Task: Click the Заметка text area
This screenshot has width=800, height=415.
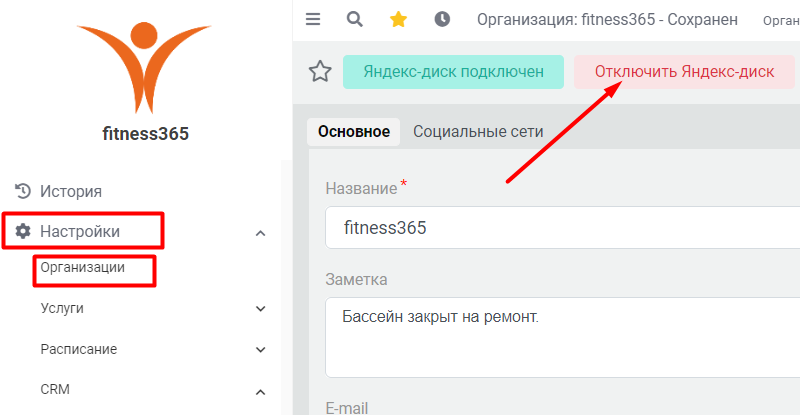Action: click(x=562, y=337)
